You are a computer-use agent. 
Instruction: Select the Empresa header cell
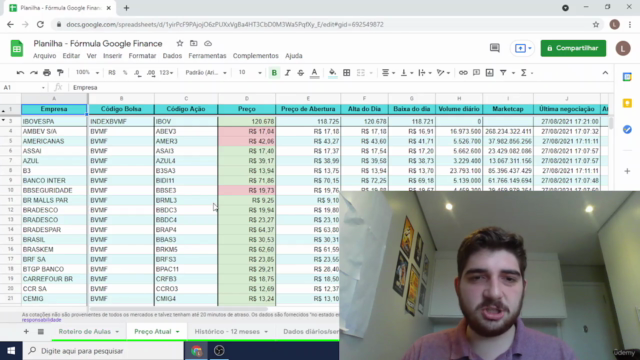tap(54, 109)
